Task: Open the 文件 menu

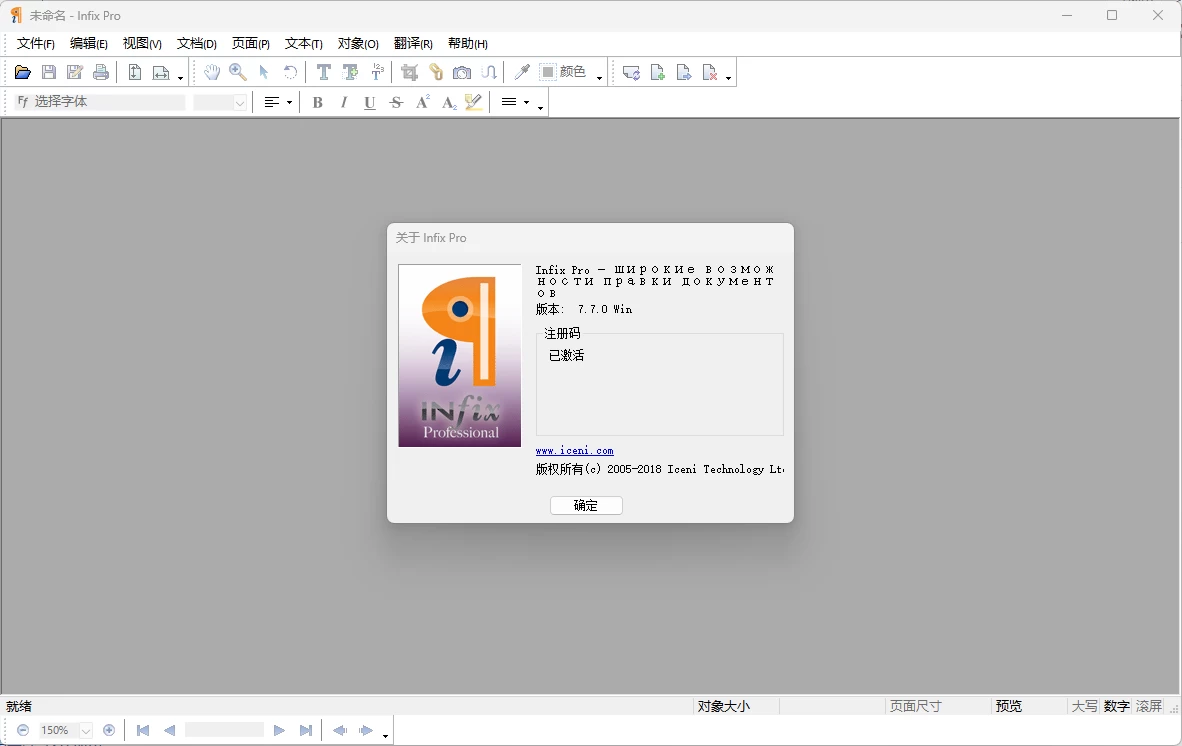Action: pyautogui.click(x=36, y=44)
